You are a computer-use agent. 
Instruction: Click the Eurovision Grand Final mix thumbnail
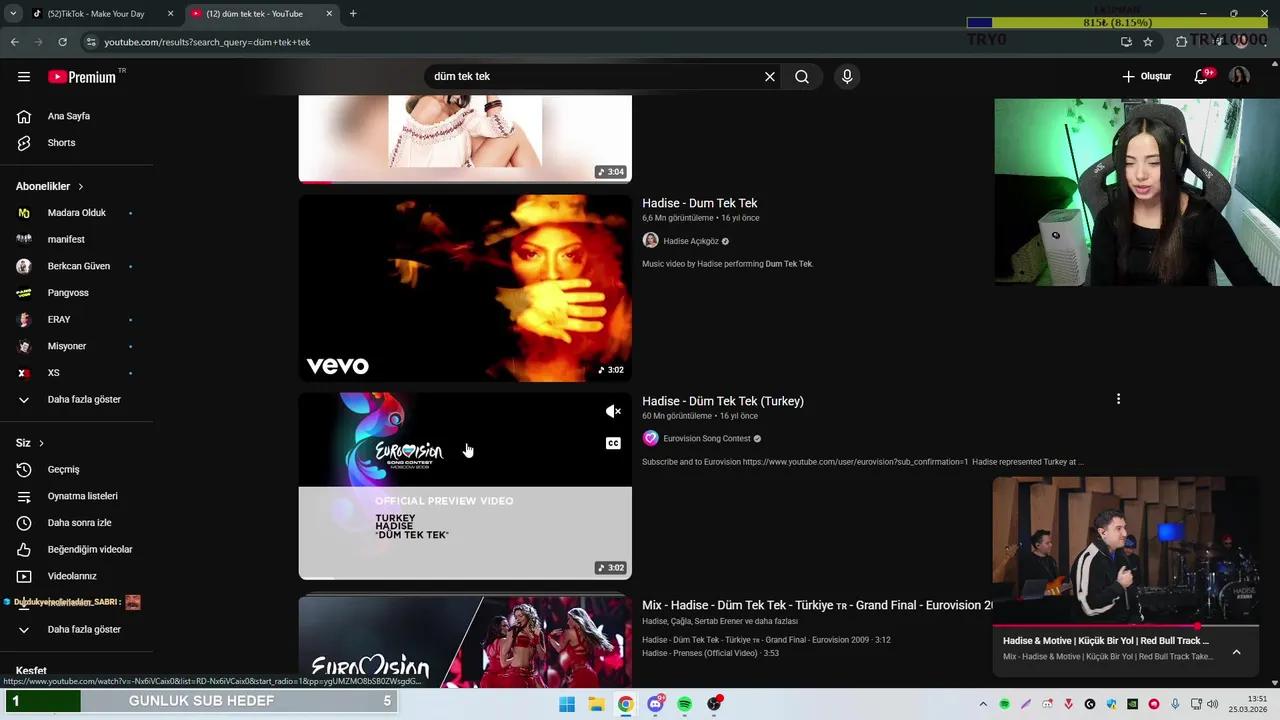[465, 640]
